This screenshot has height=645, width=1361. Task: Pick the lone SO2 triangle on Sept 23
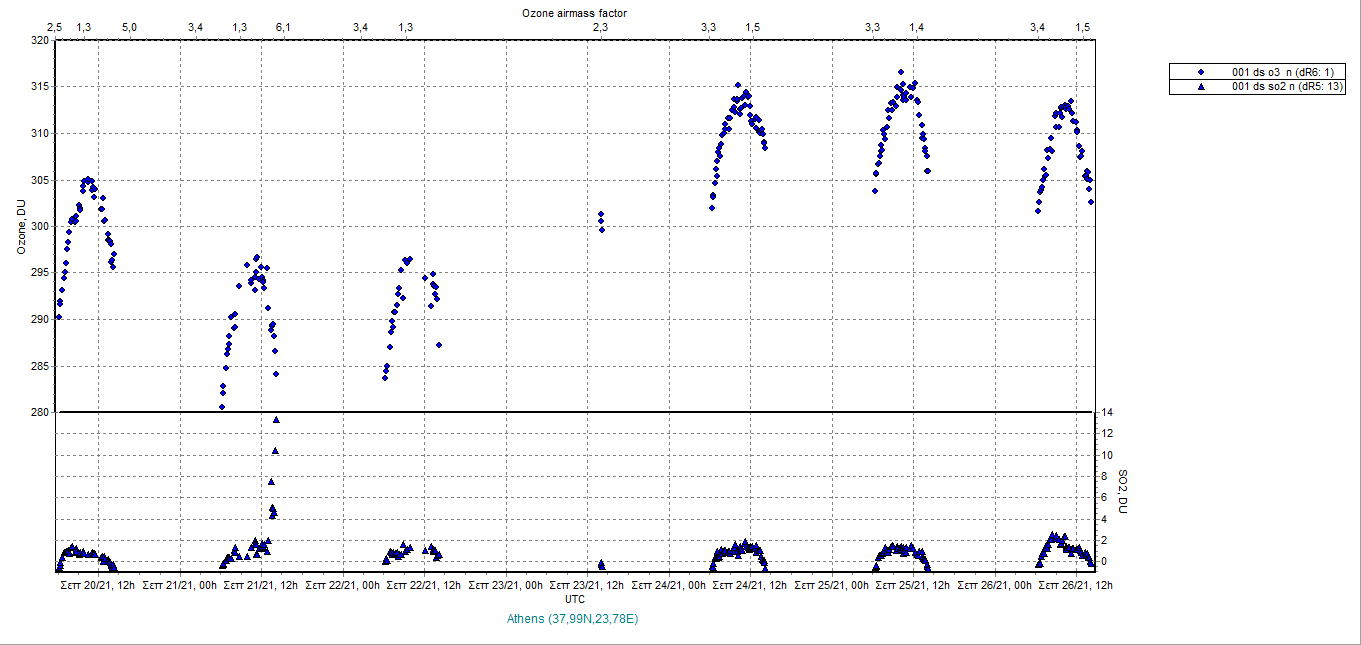[x=601, y=565]
